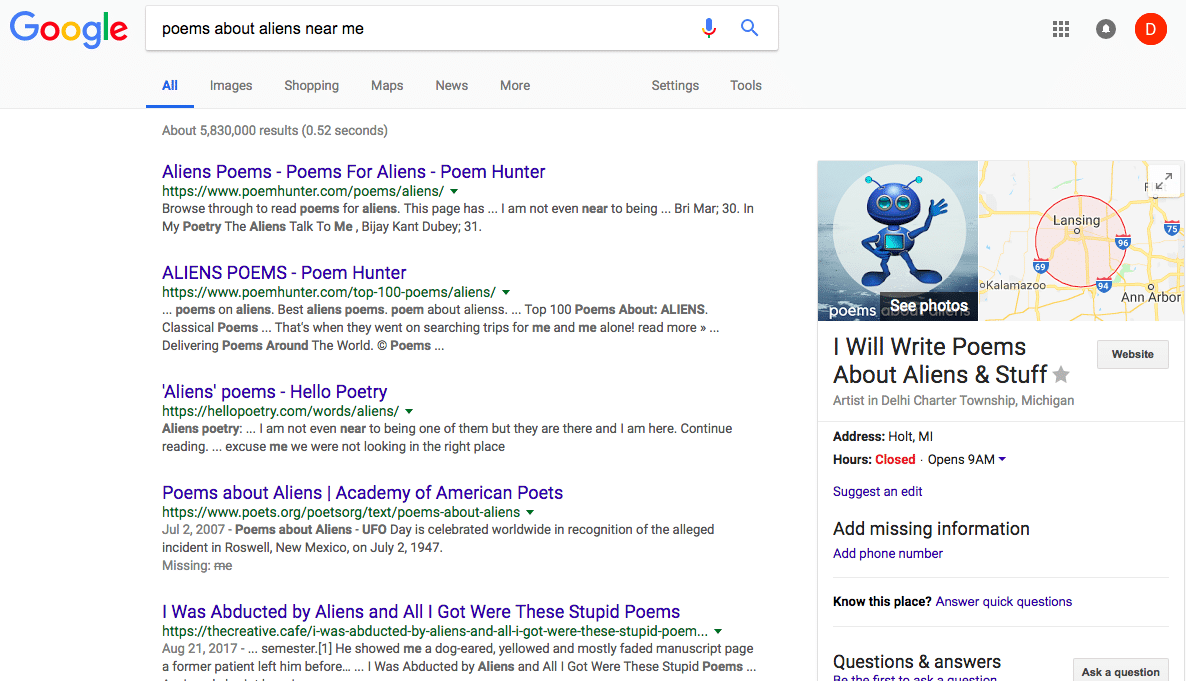This screenshot has height=681, width=1186.
Task: Click the Add missing information heading
Action: click(x=931, y=528)
